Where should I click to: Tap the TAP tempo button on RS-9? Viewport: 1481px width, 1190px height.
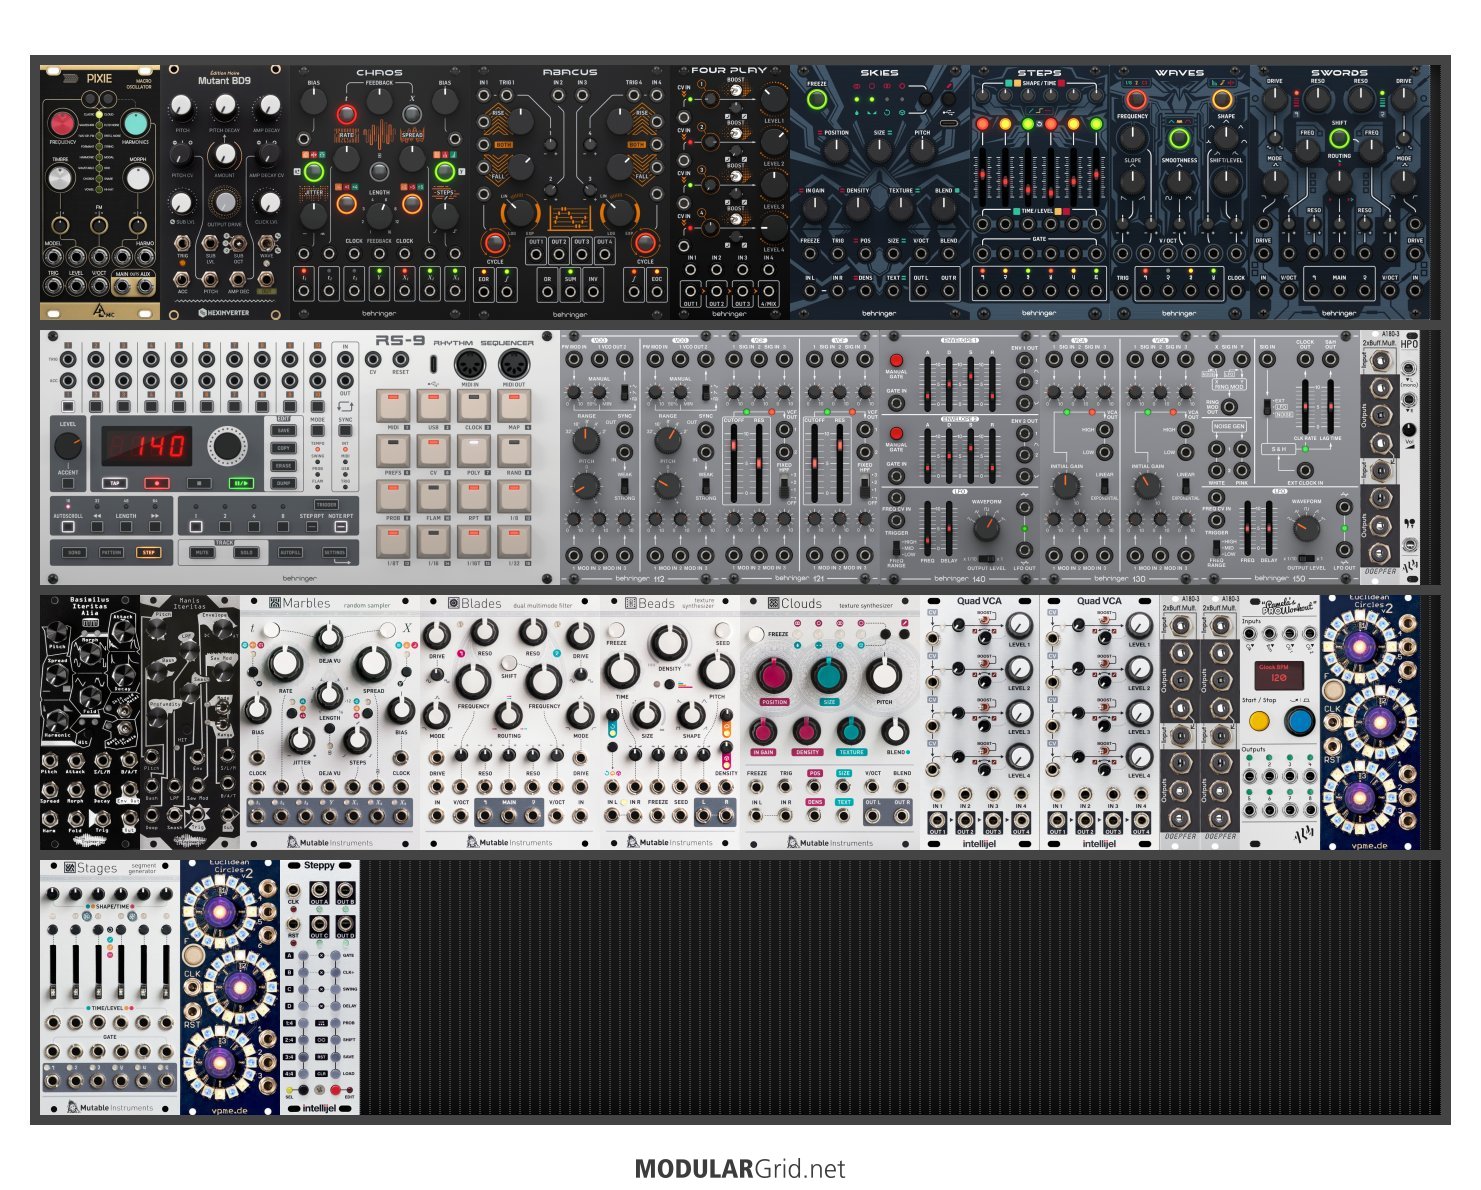pos(114,483)
